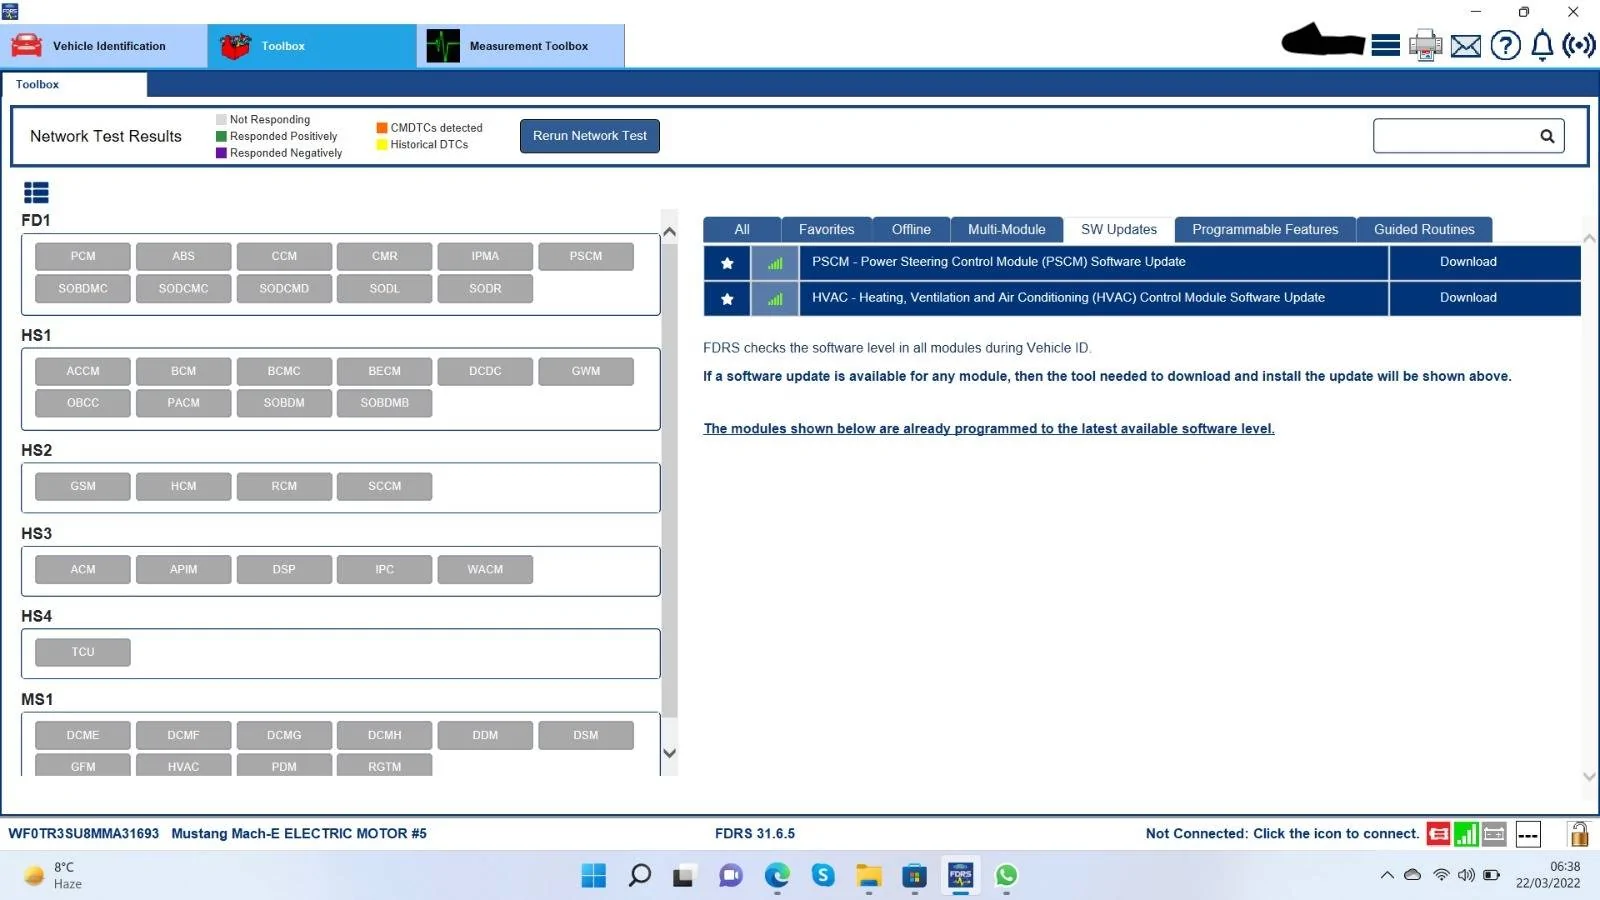Open Task View from the taskbar
The height and width of the screenshot is (900, 1600).
pyautogui.click(x=684, y=876)
